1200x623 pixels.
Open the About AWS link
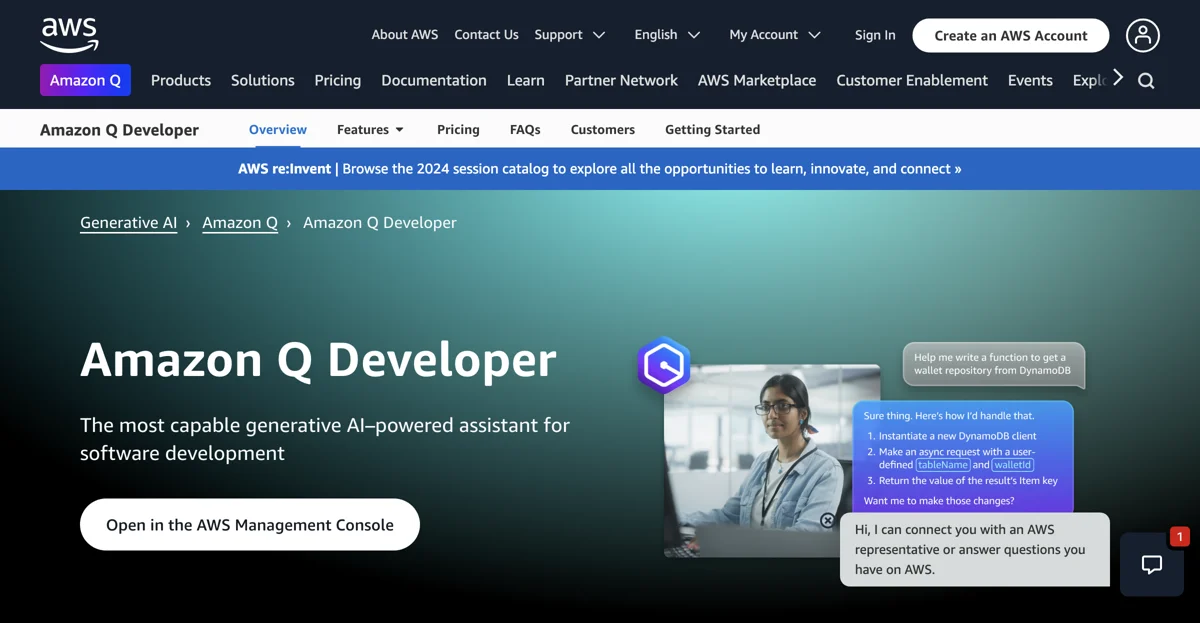pos(405,34)
